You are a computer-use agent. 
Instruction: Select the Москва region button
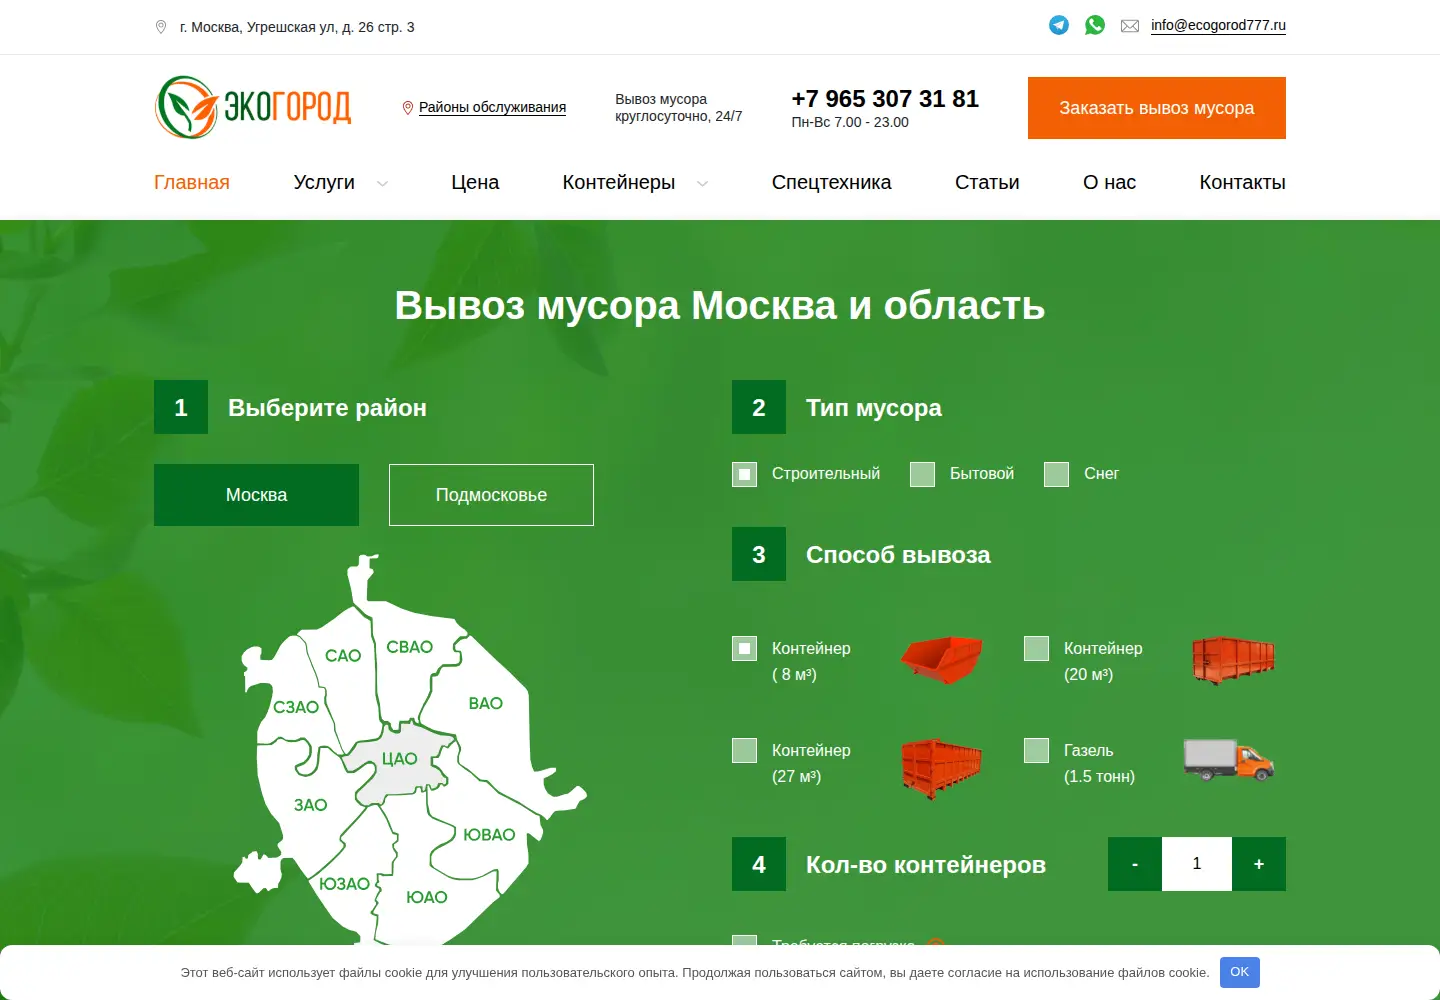click(x=256, y=495)
